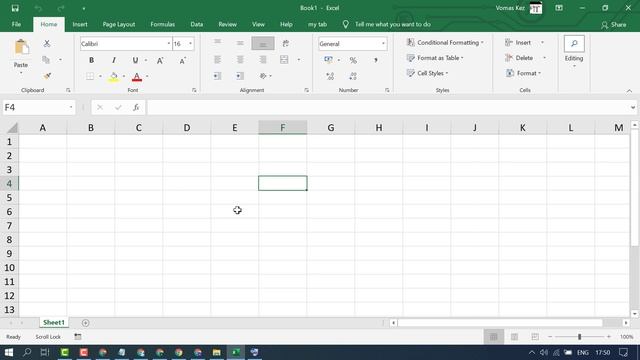Image resolution: width=640 pixels, height=360 pixels.
Task: Click the Insert cells button
Action: pos(518,42)
